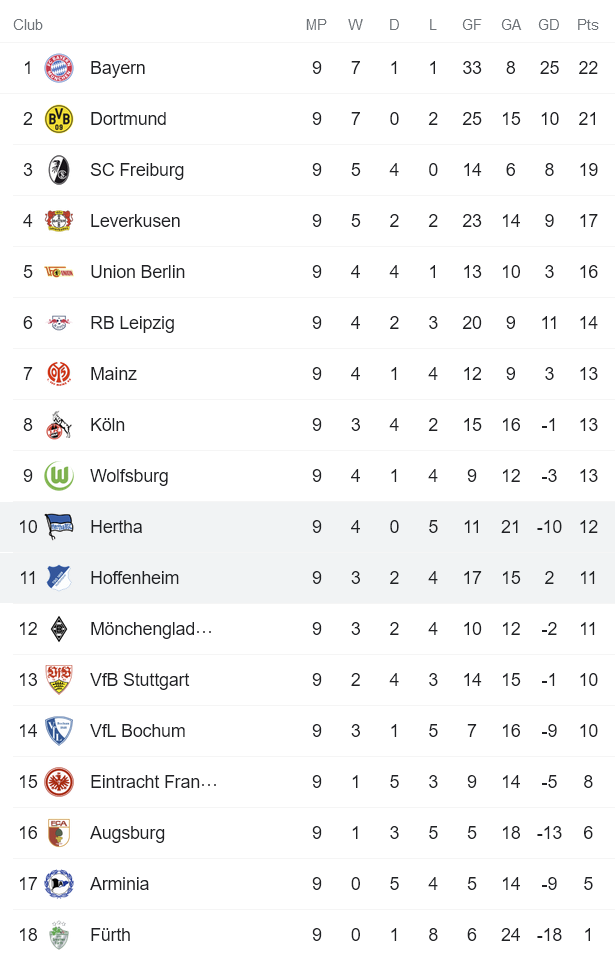Click the VfB Stuttgart team name
This screenshot has height=962, width=615.
141,679
